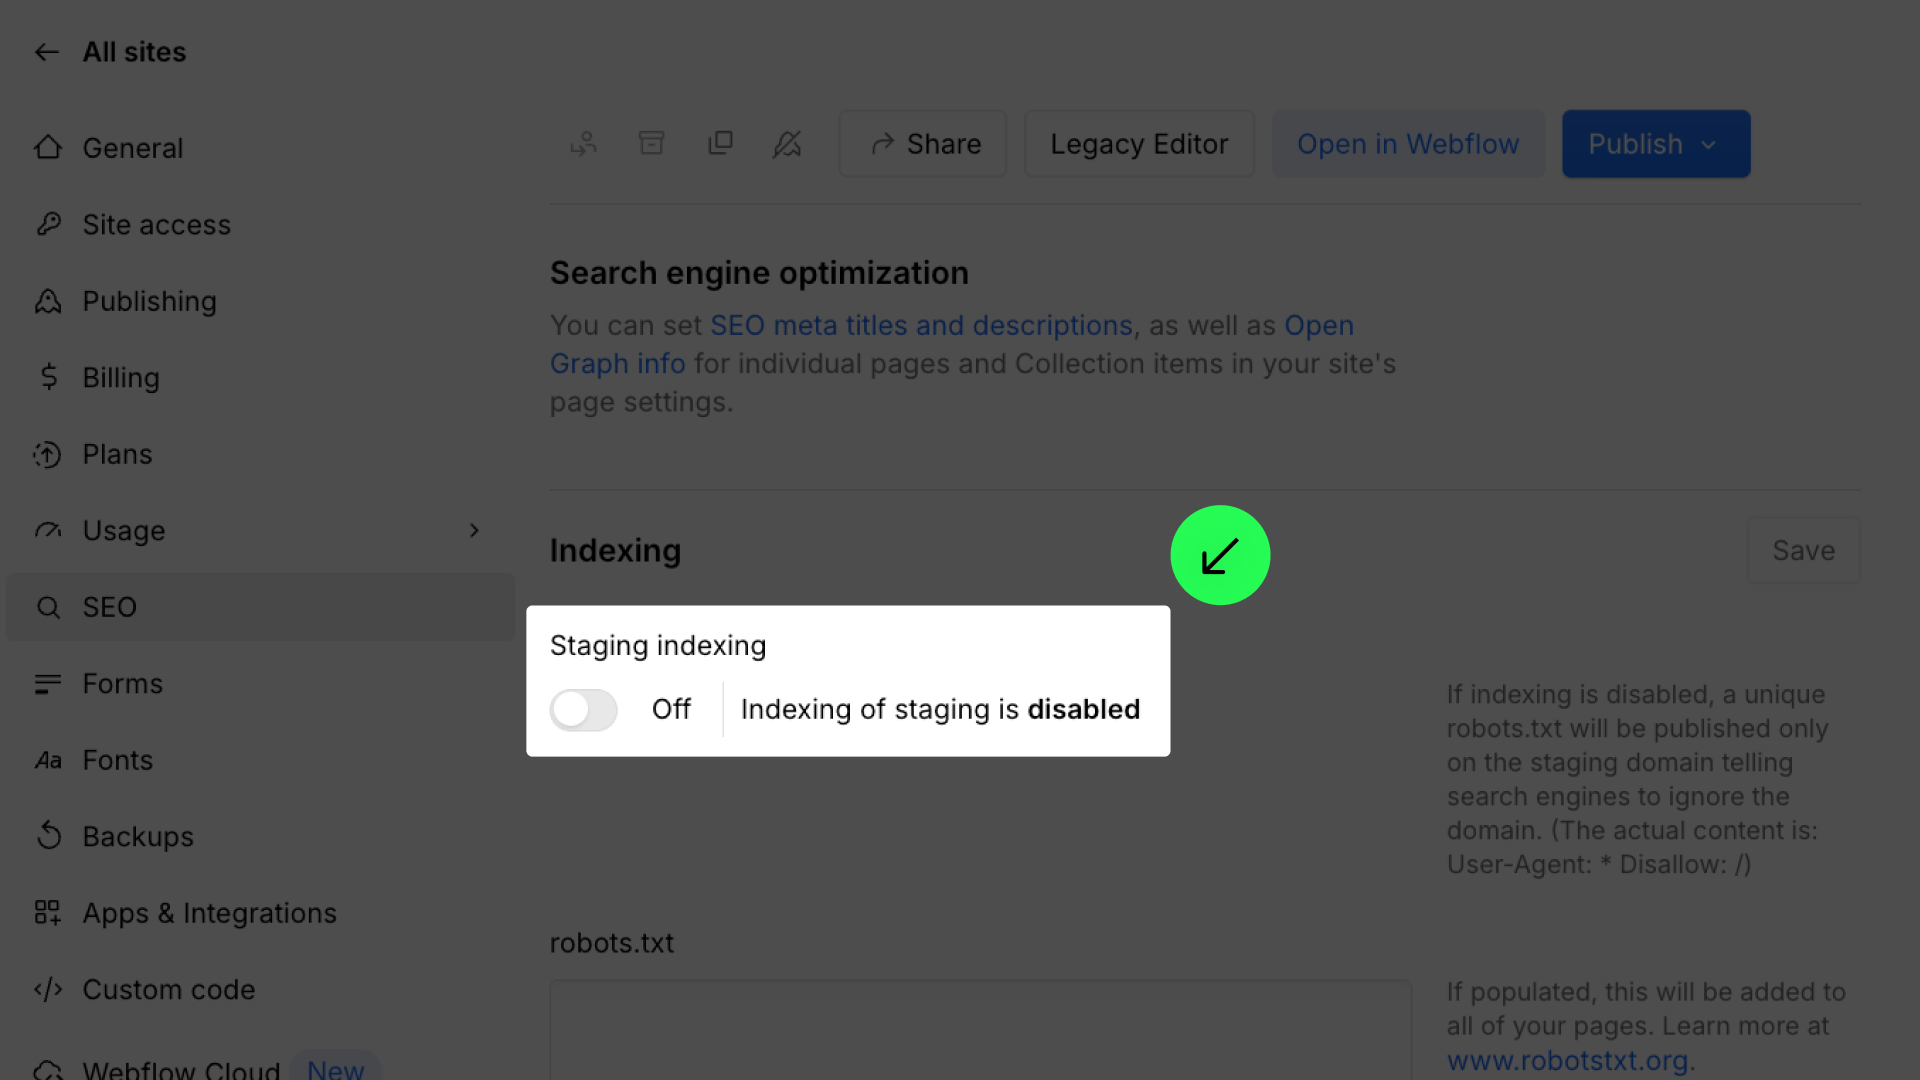1920x1080 pixels.
Task: Open Custom code settings
Action: (x=168, y=989)
